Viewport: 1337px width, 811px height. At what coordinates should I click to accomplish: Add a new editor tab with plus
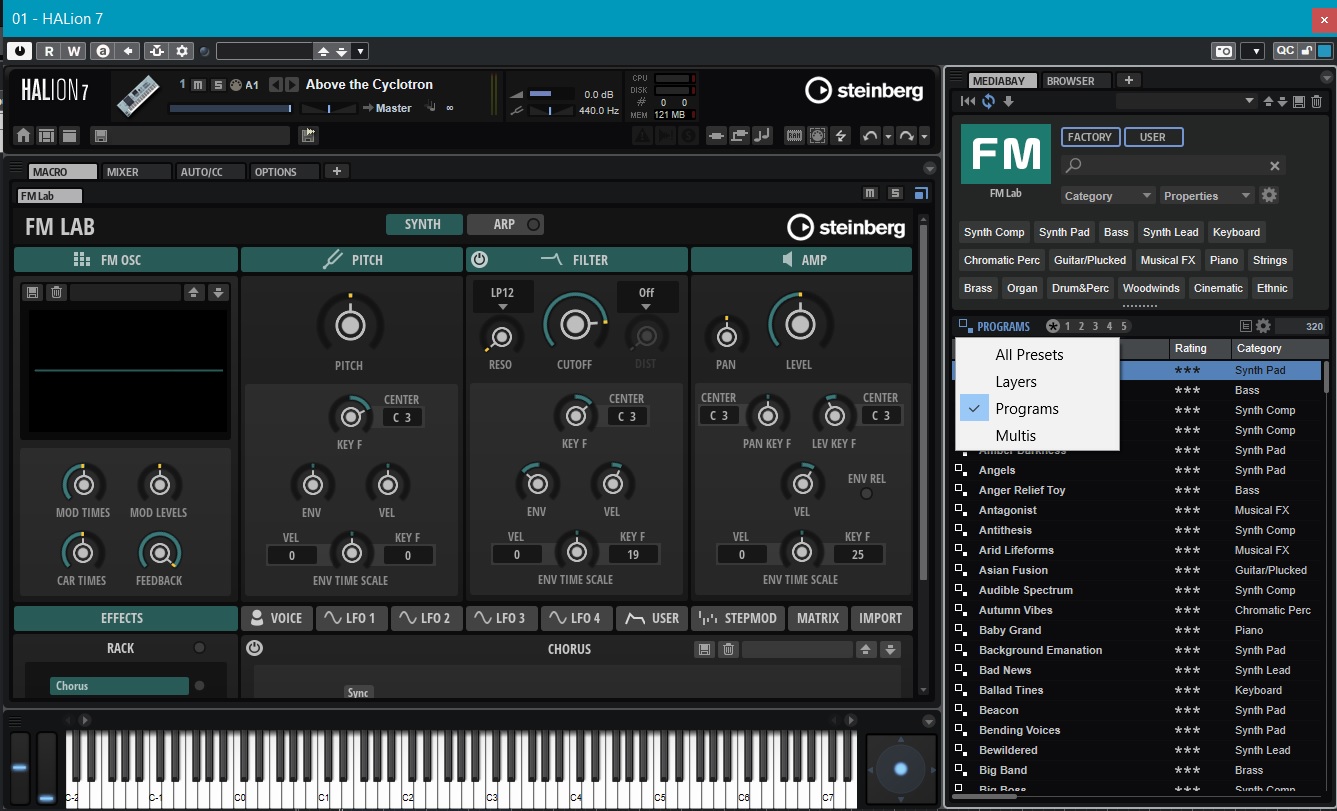(x=337, y=171)
